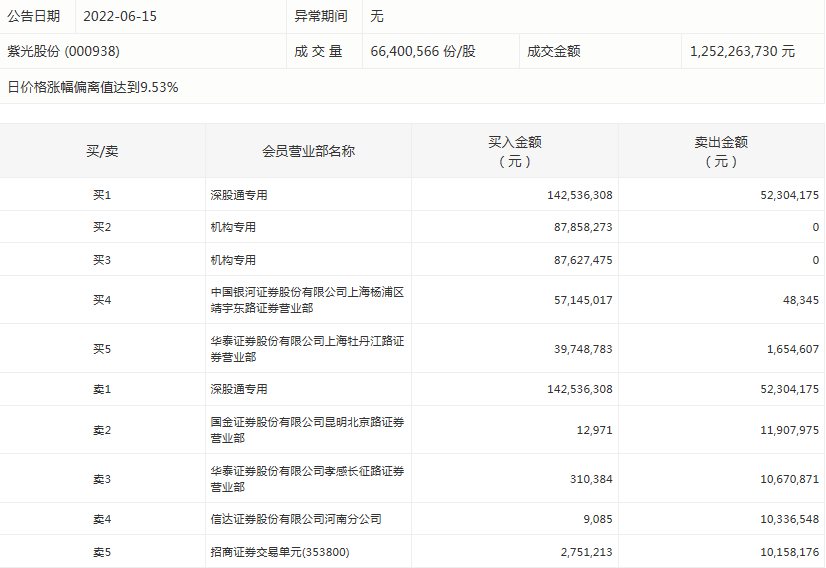The image size is (826, 568).
Task: Click the 卖1 row label
Action: (102, 389)
